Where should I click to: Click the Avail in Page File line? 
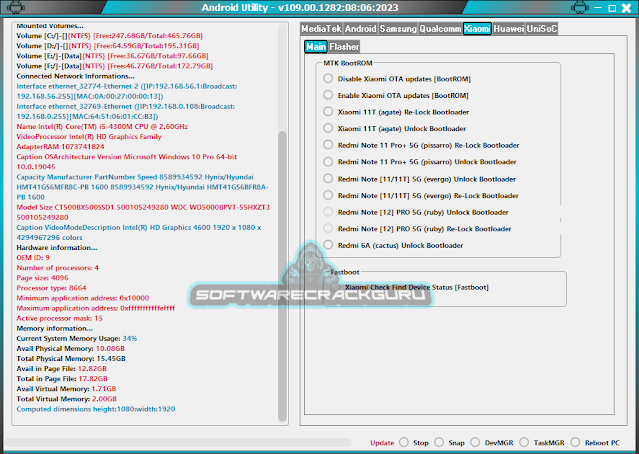(62, 368)
